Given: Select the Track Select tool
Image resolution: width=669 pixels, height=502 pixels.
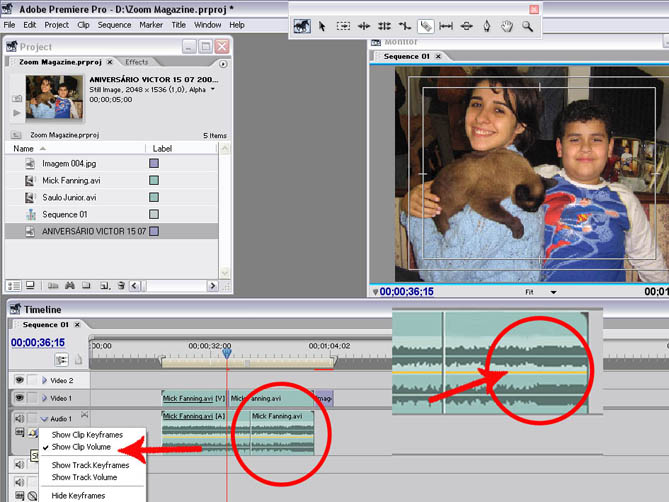Looking at the screenshot, I should (x=343, y=26).
